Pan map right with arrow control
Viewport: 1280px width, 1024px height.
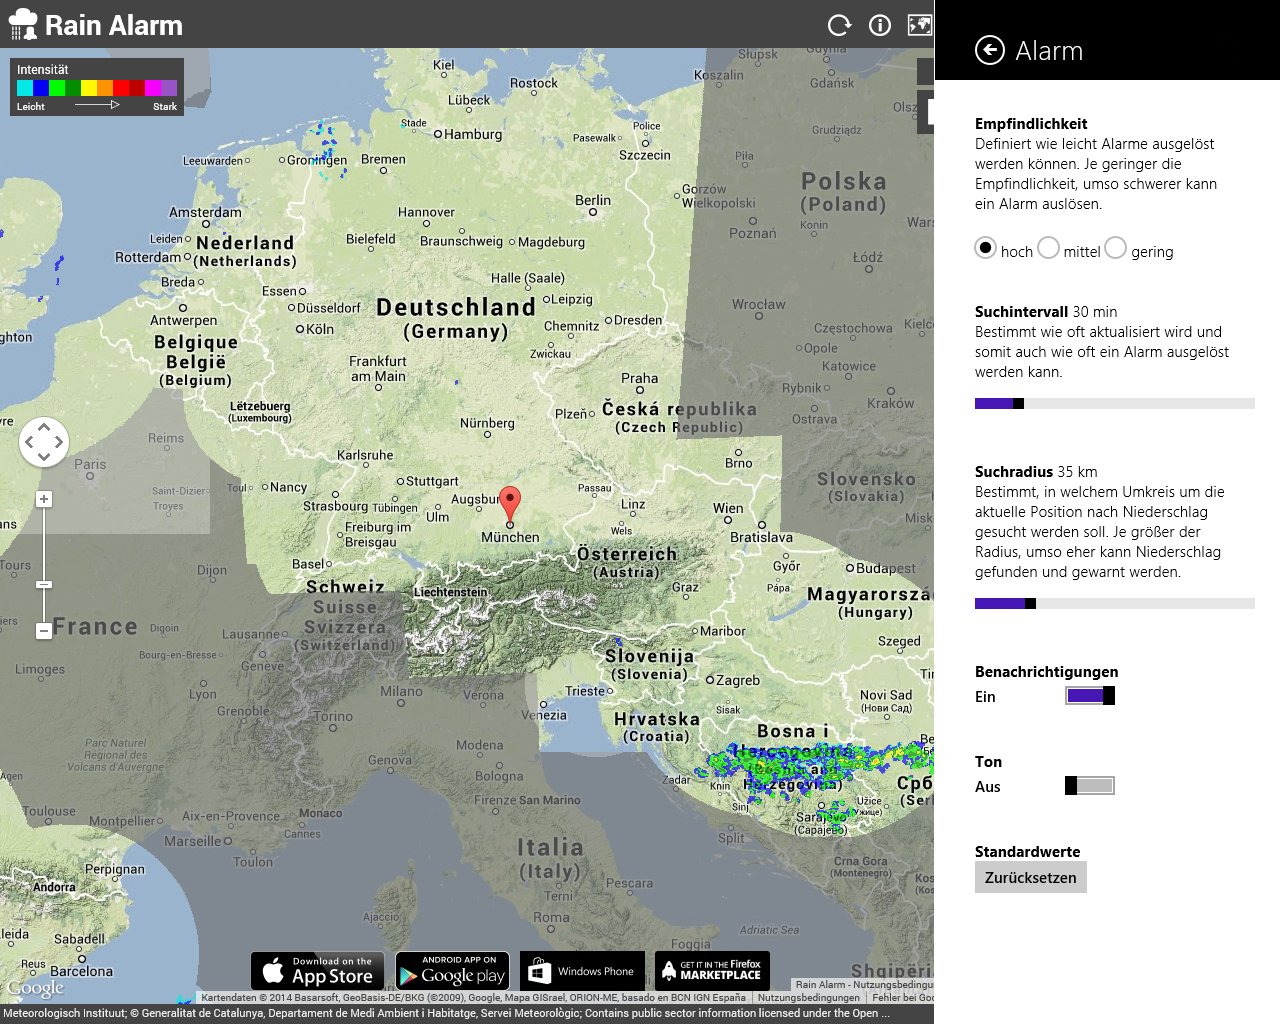click(59, 442)
